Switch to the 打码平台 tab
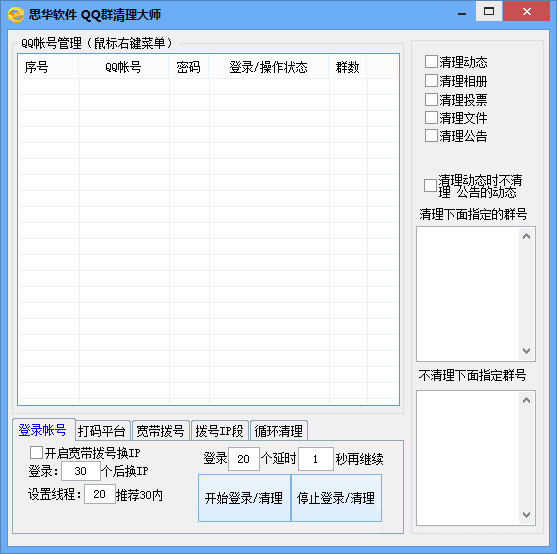557x554 pixels. [x=102, y=431]
